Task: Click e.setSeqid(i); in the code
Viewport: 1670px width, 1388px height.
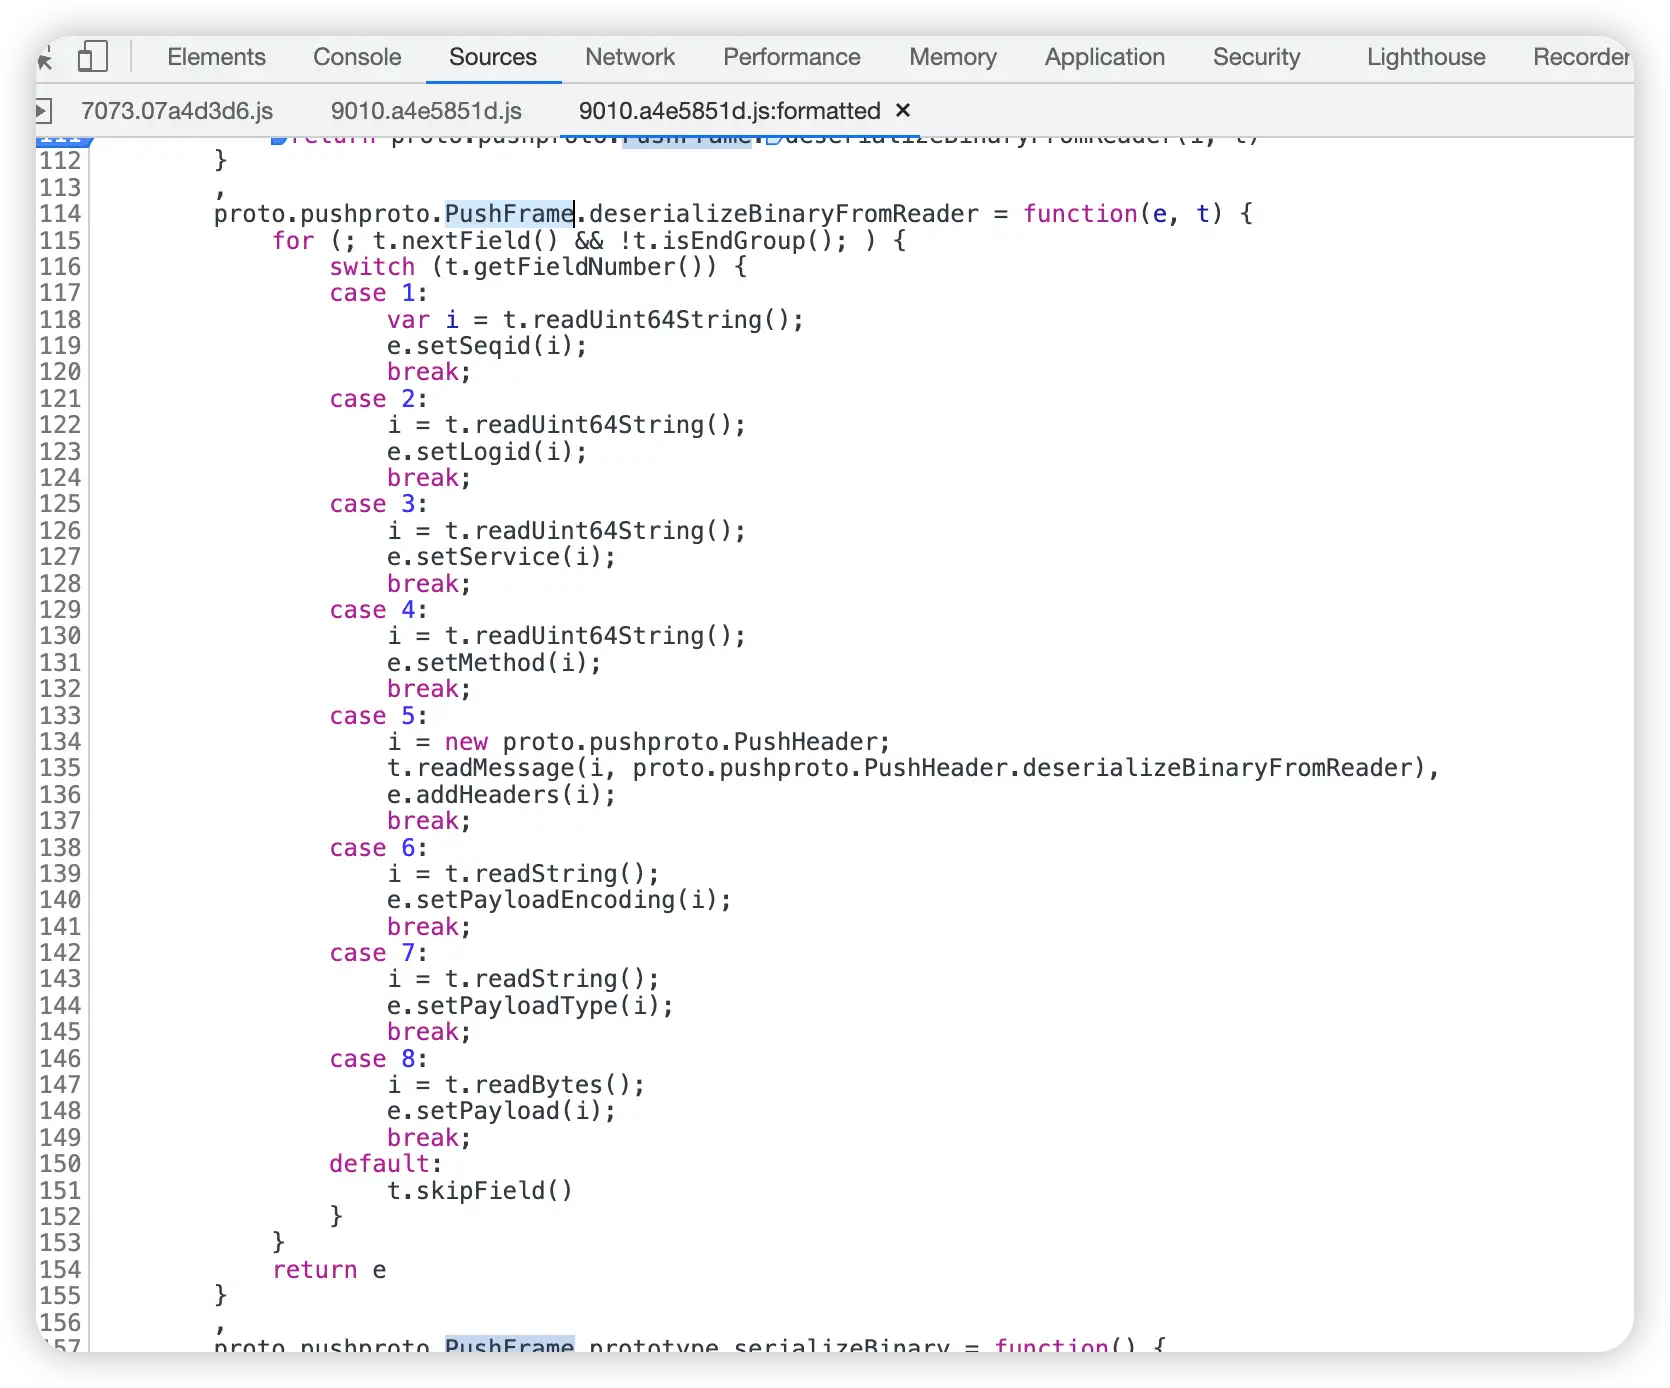Action: 487,346
